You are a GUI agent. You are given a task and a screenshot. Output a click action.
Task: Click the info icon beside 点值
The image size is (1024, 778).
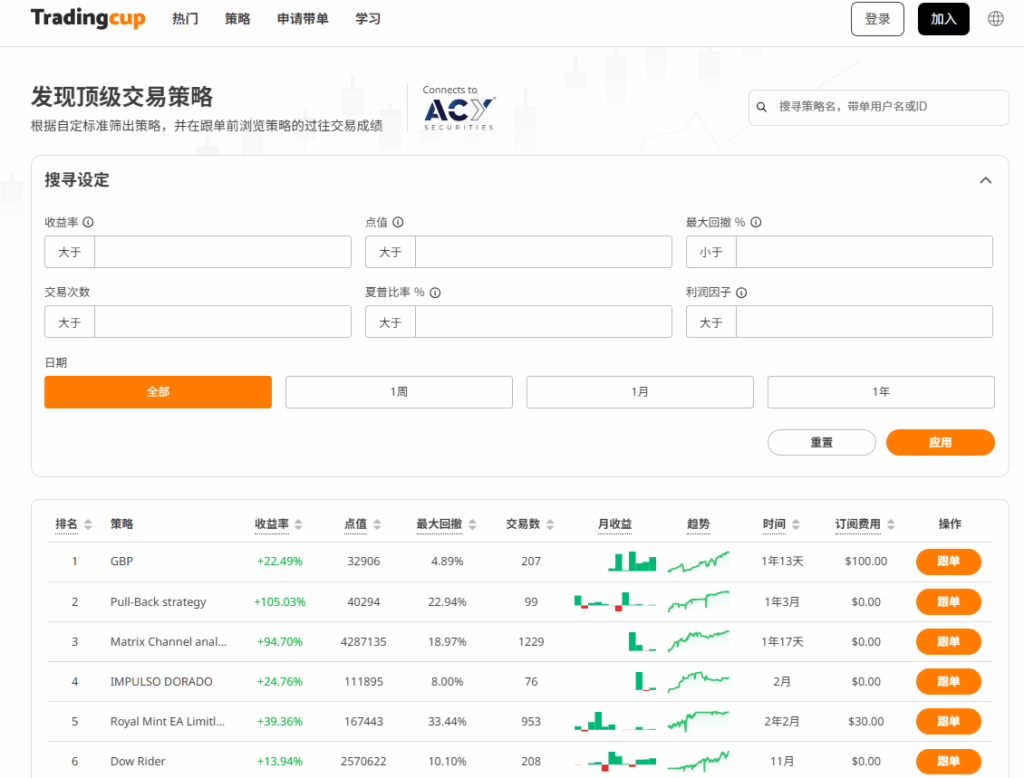click(x=398, y=223)
